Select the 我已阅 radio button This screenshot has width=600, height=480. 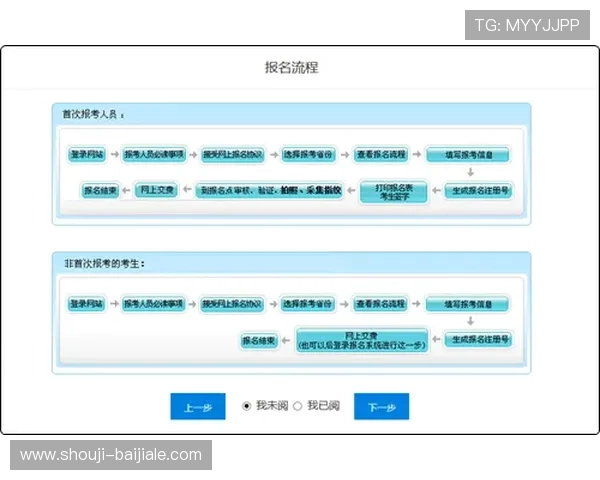click(x=298, y=406)
